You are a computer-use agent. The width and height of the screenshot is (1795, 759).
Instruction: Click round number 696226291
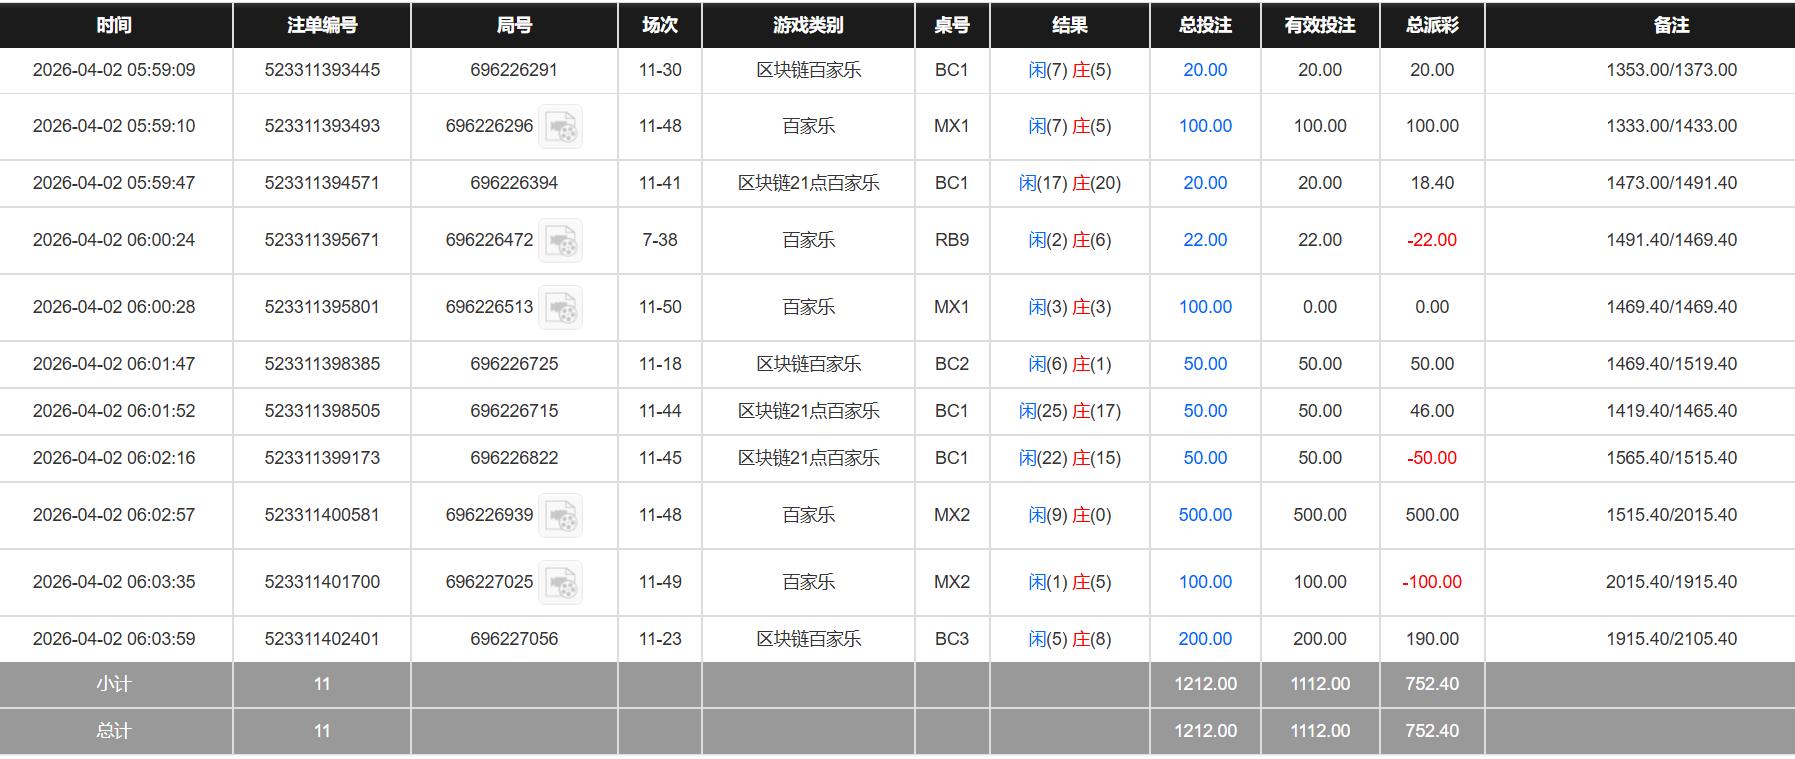tap(514, 70)
